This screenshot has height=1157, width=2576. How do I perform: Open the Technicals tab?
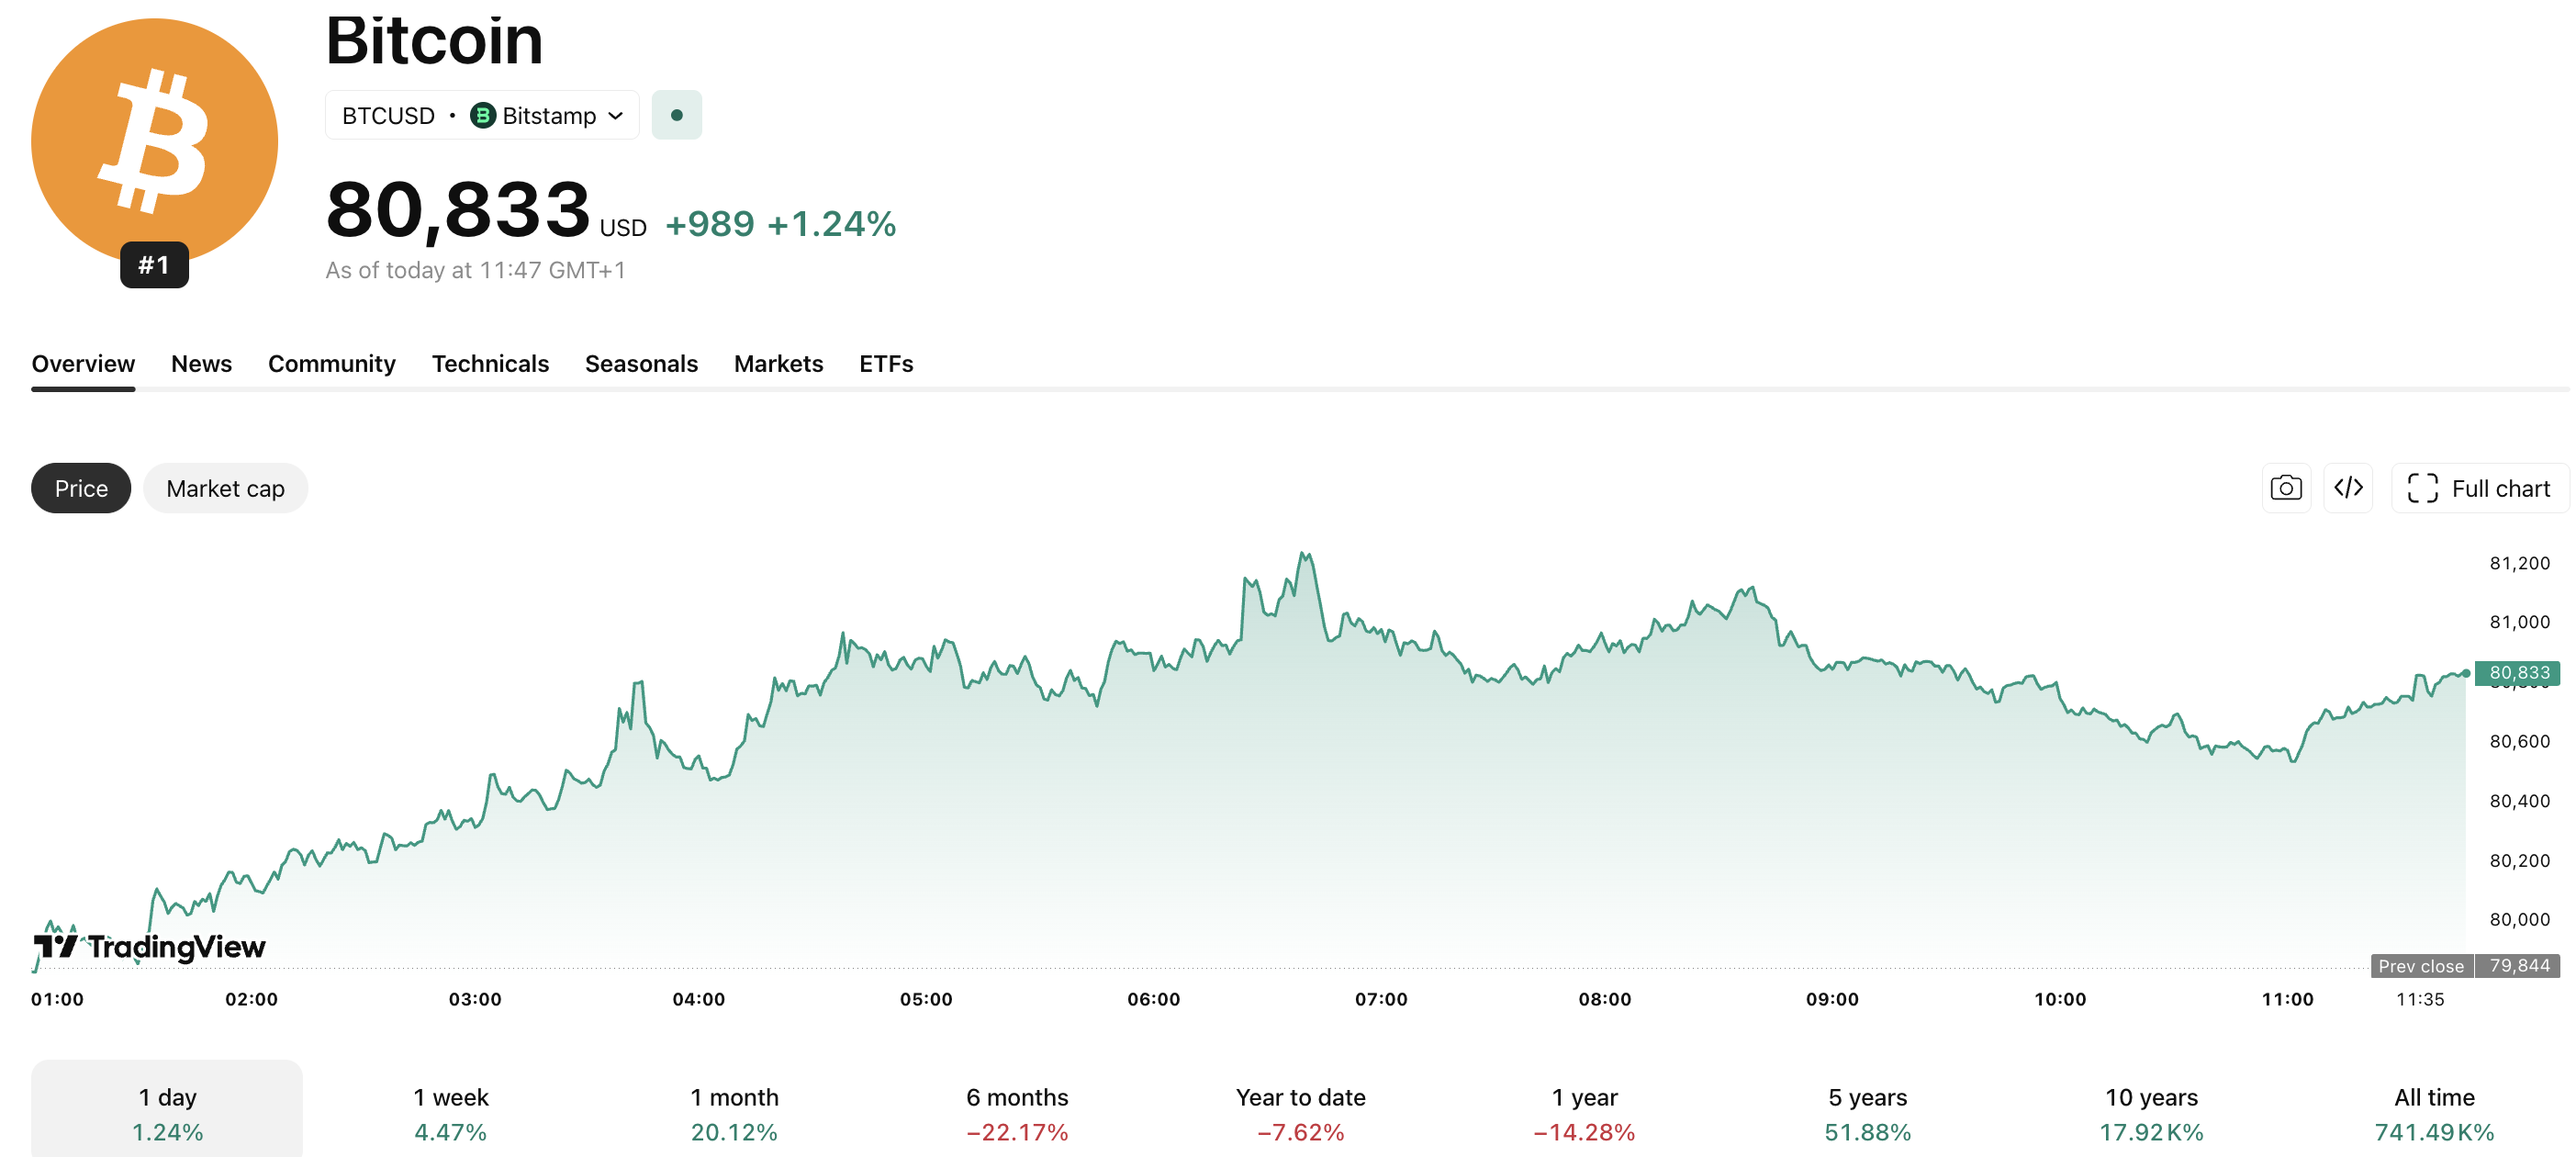click(490, 364)
